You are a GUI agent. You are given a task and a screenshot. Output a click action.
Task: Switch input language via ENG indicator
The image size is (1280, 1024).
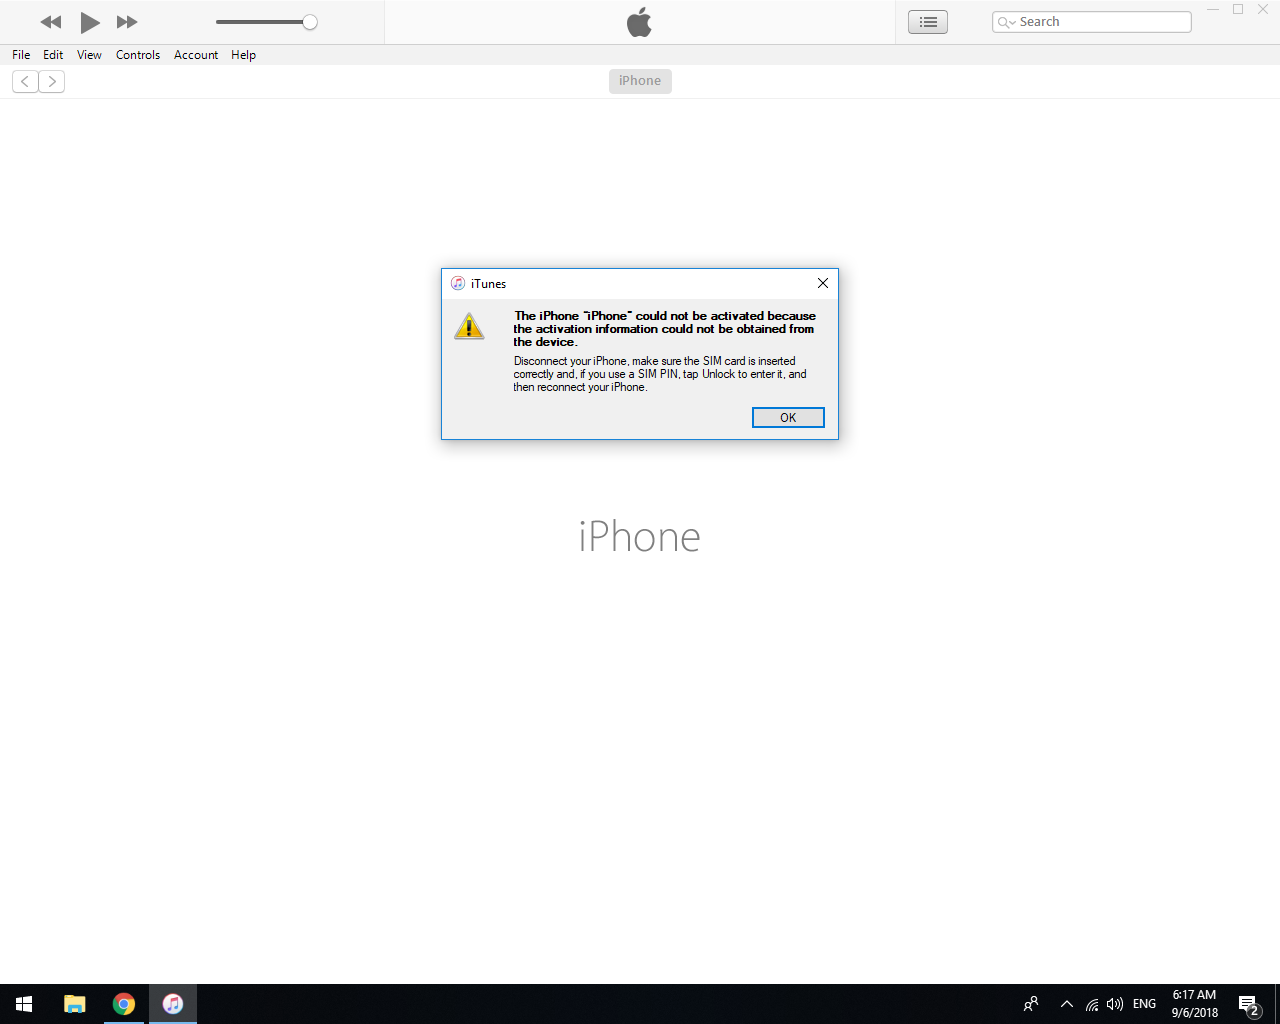click(1144, 1004)
